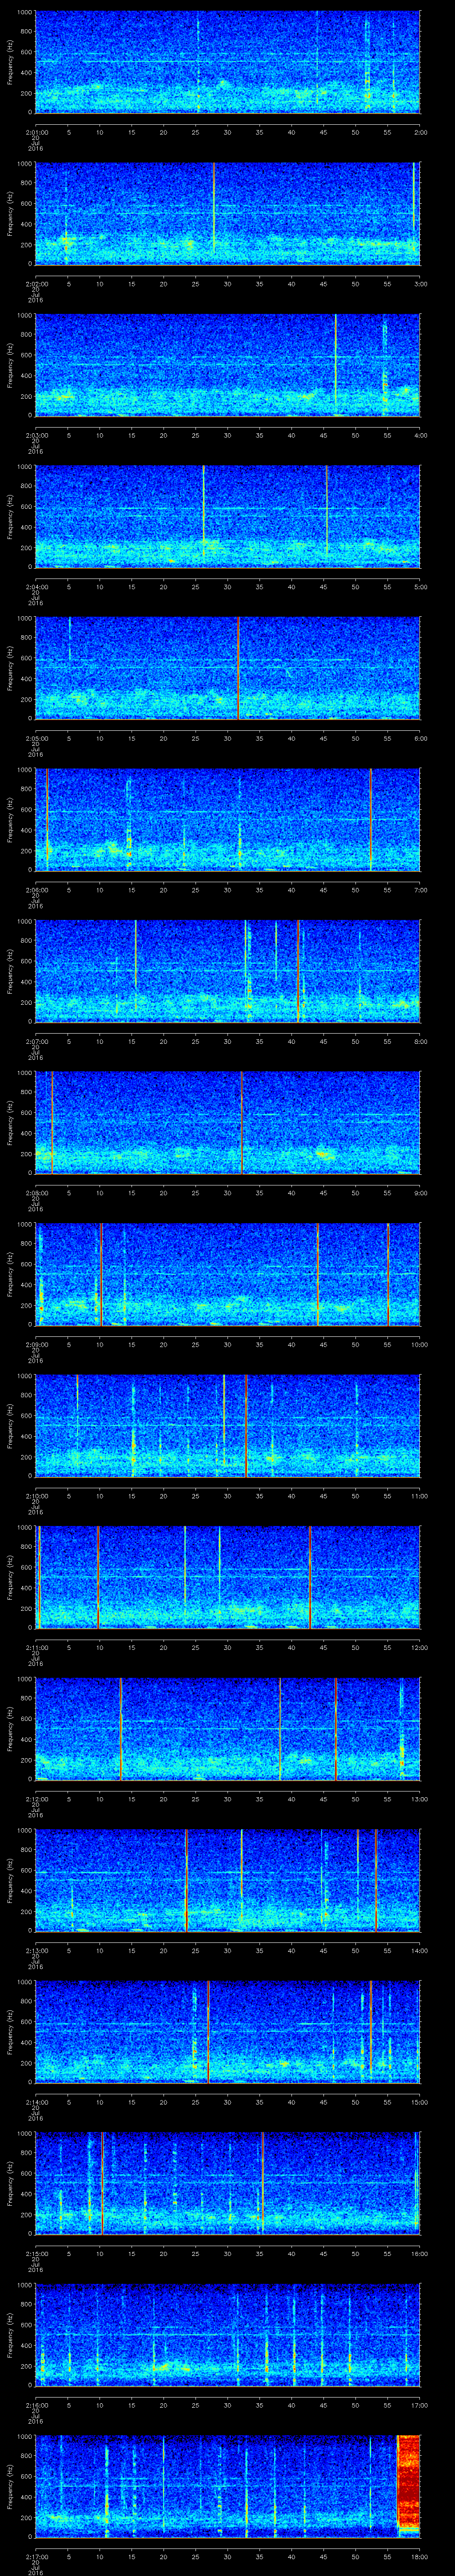Click the "2:16:00" start label
This screenshot has width=455, height=2576.
(x=36, y=2405)
